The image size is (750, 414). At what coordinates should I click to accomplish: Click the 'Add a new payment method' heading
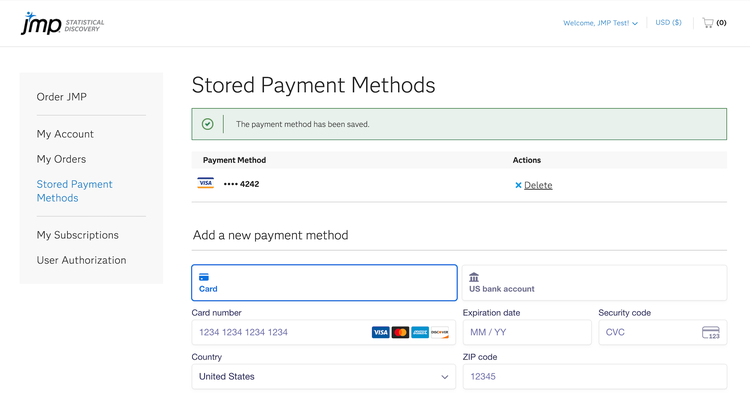[271, 235]
